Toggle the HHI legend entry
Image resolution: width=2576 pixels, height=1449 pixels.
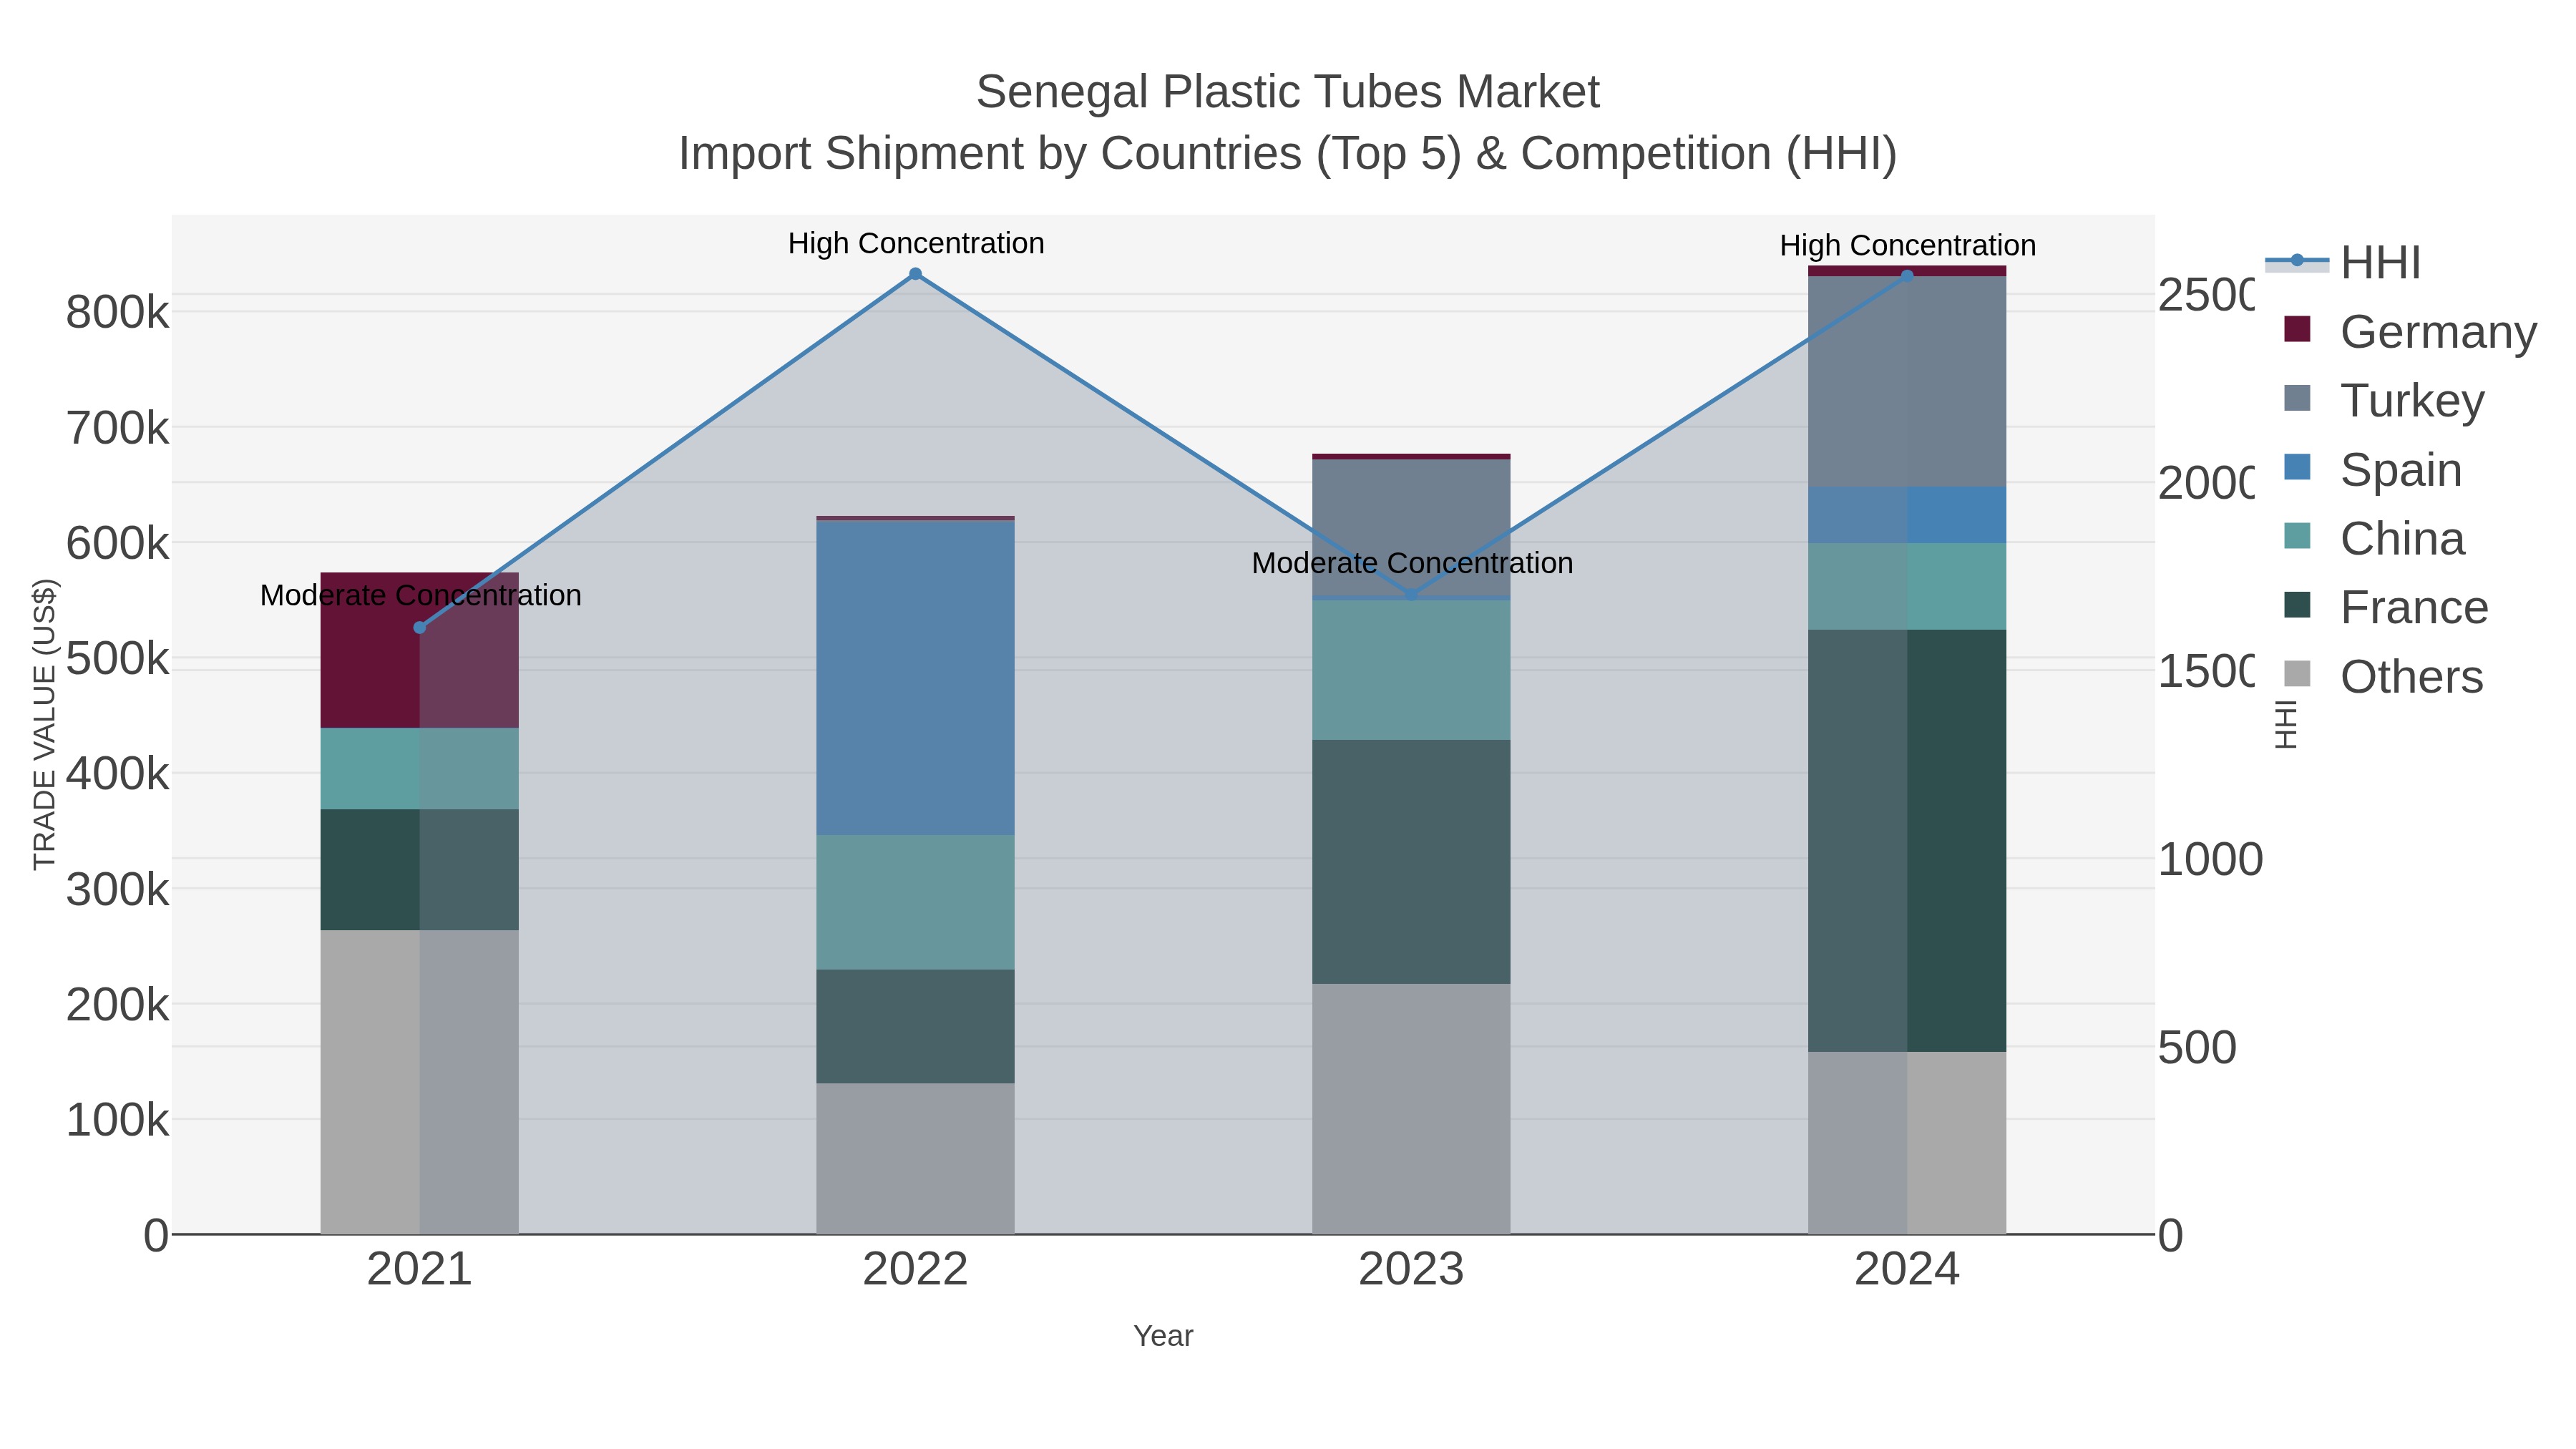pyautogui.click(x=2343, y=263)
